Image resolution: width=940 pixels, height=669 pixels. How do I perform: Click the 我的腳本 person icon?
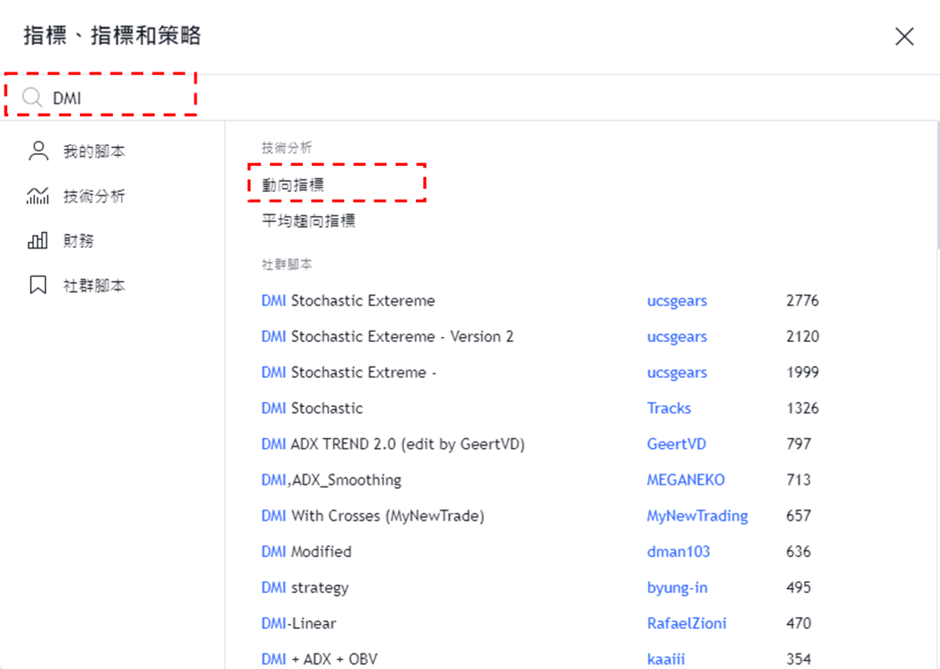[38, 151]
